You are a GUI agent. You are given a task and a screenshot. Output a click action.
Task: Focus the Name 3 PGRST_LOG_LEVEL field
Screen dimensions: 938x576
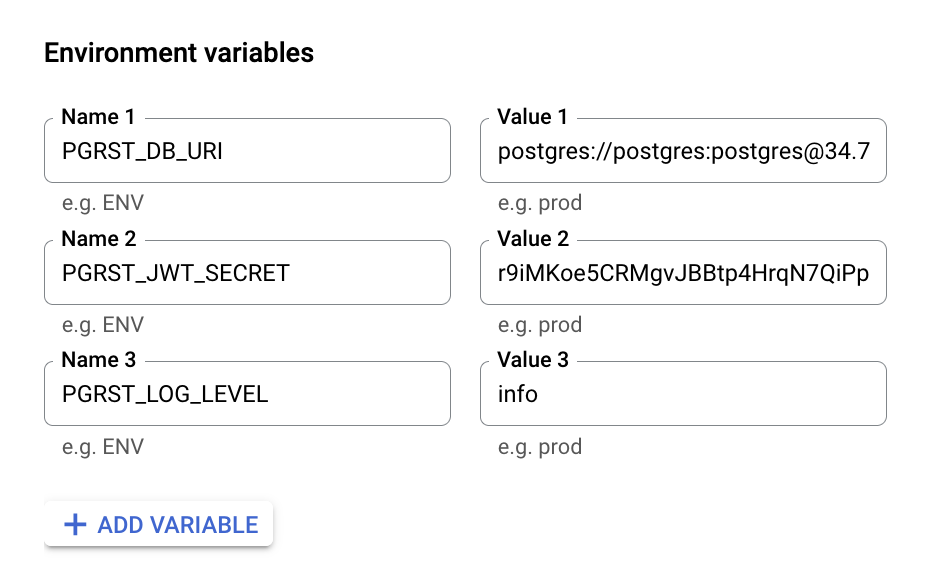(247, 394)
